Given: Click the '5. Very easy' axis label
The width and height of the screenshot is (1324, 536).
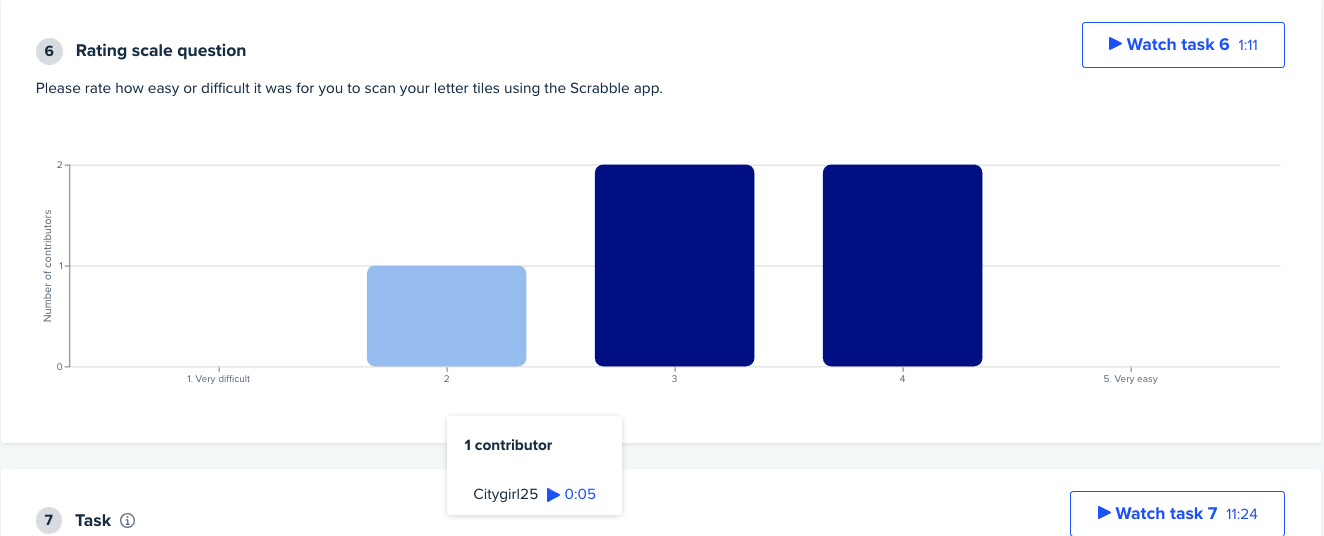Looking at the screenshot, I should pos(1130,379).
